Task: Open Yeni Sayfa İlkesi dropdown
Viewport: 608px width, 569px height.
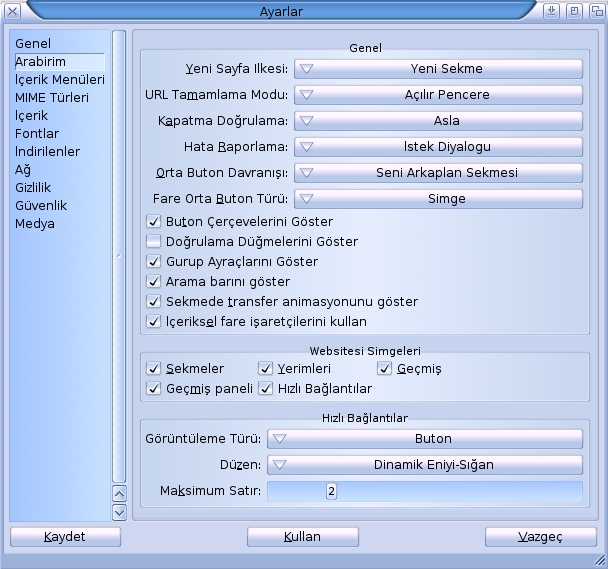Action: click(438, 69)
